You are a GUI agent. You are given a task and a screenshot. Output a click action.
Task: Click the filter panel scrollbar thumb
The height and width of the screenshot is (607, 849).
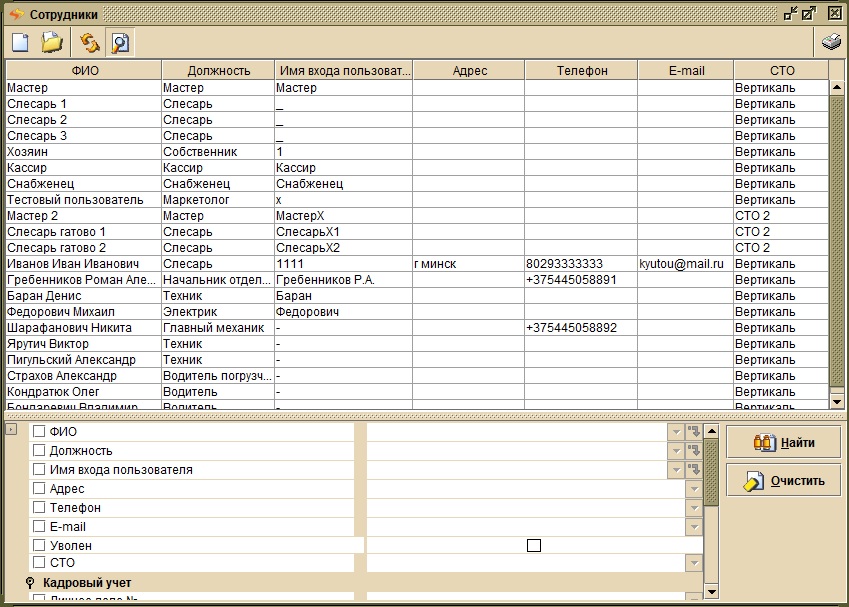click(x=712, y=472)
